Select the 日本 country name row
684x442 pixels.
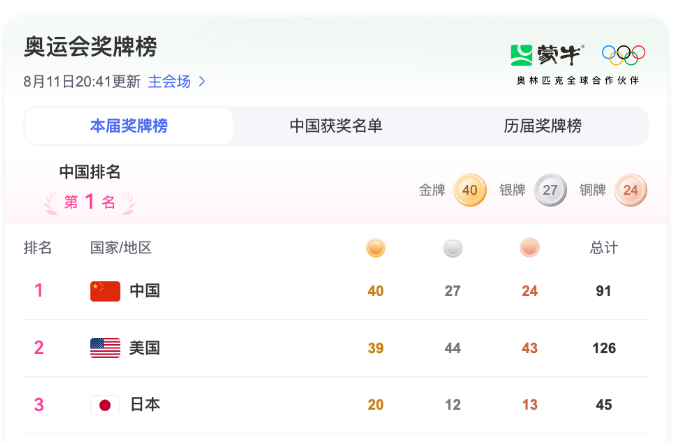click(336, 405)
